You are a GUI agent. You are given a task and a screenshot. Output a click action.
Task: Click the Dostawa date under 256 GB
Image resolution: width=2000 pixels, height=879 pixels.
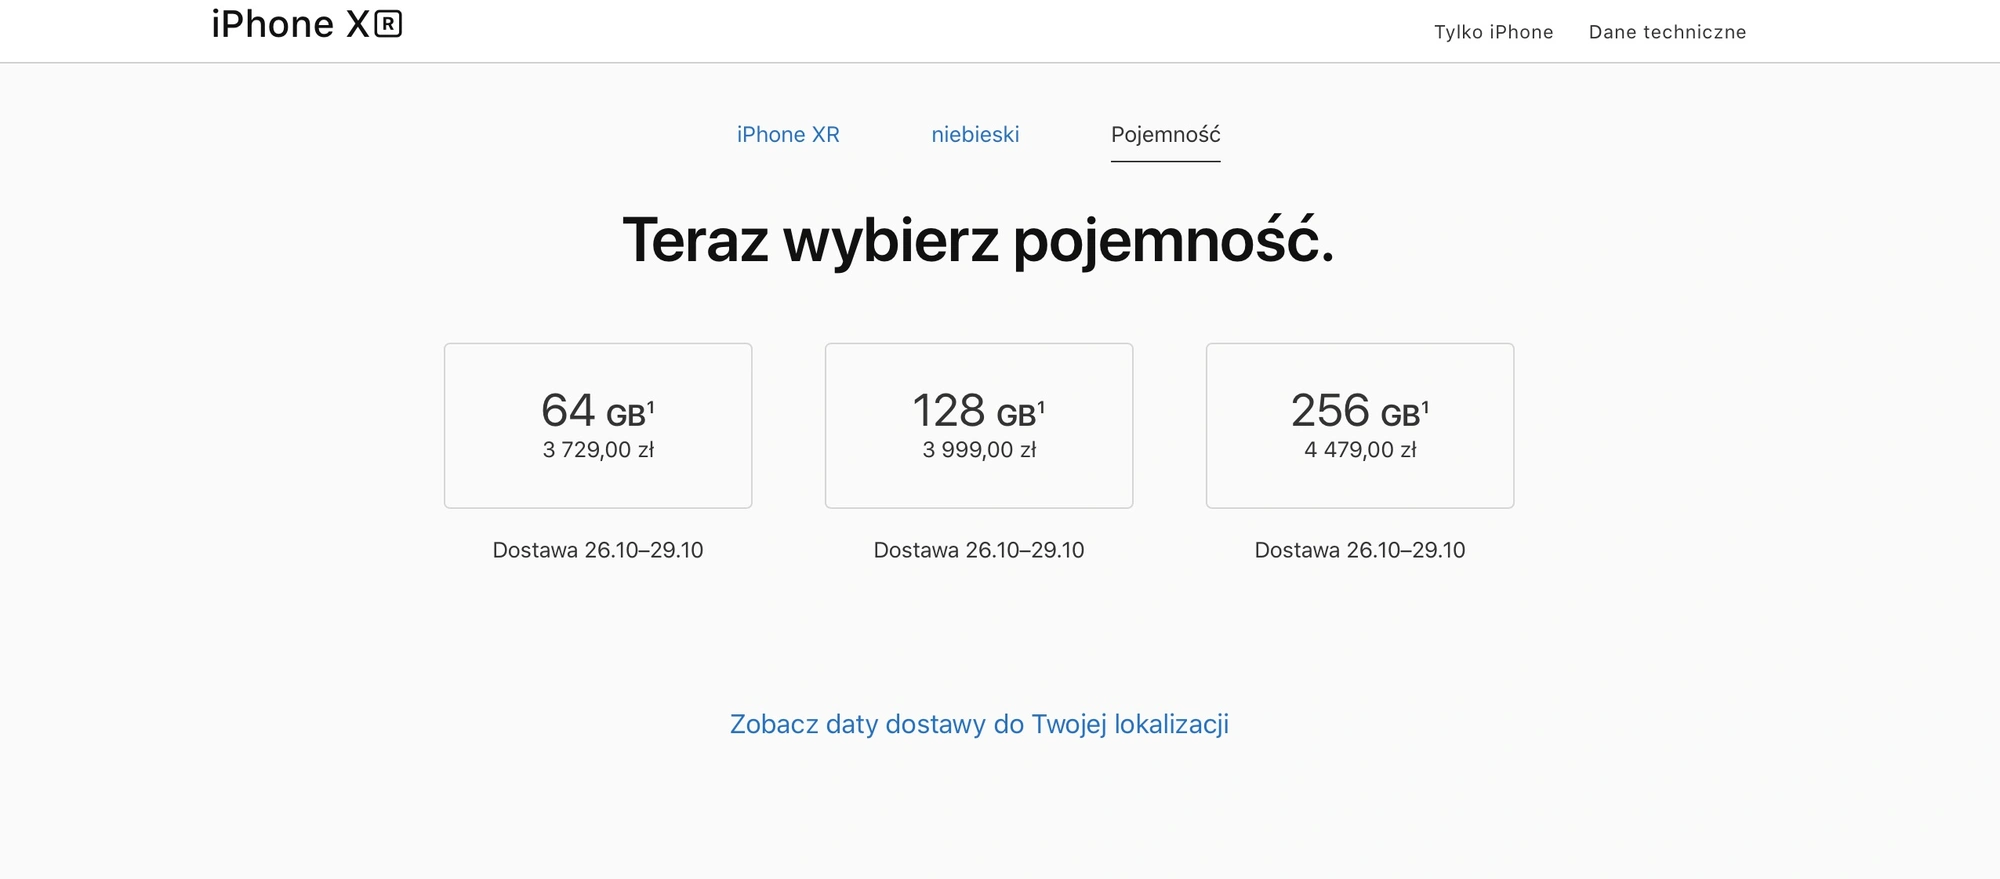click(1360, 550)
